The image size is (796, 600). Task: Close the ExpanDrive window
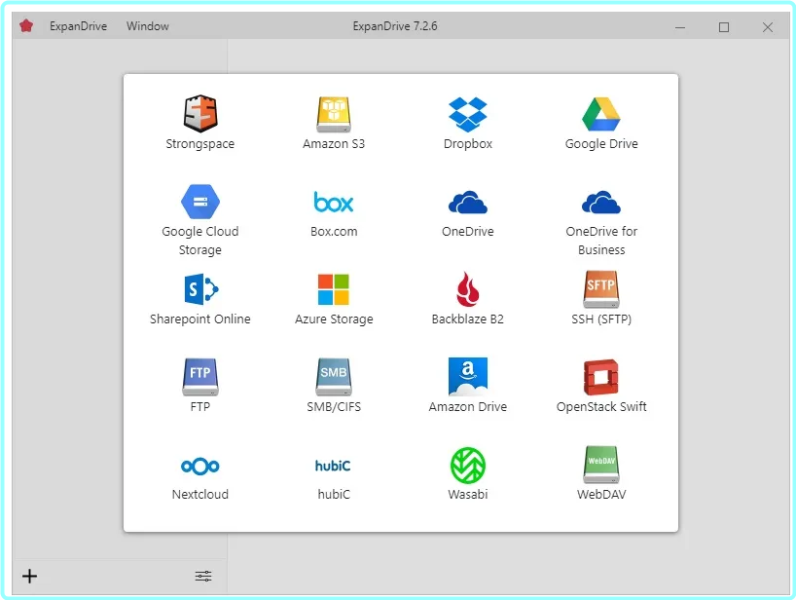pos(768,27)
